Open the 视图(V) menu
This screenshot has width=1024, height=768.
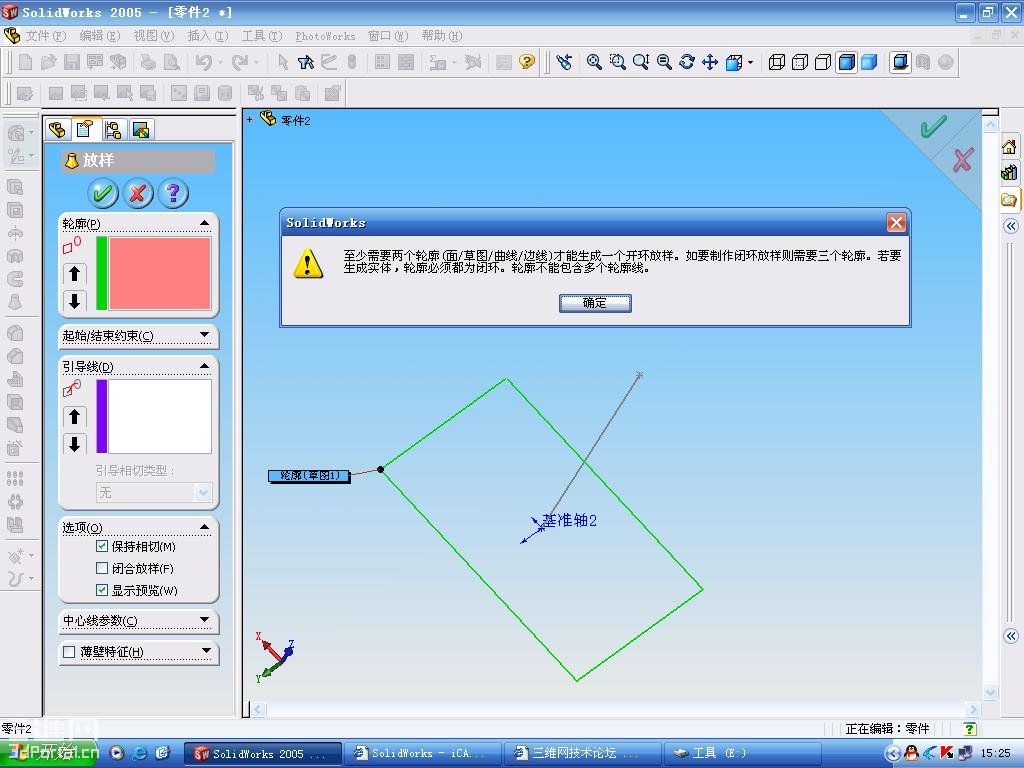tap(153, 36)
